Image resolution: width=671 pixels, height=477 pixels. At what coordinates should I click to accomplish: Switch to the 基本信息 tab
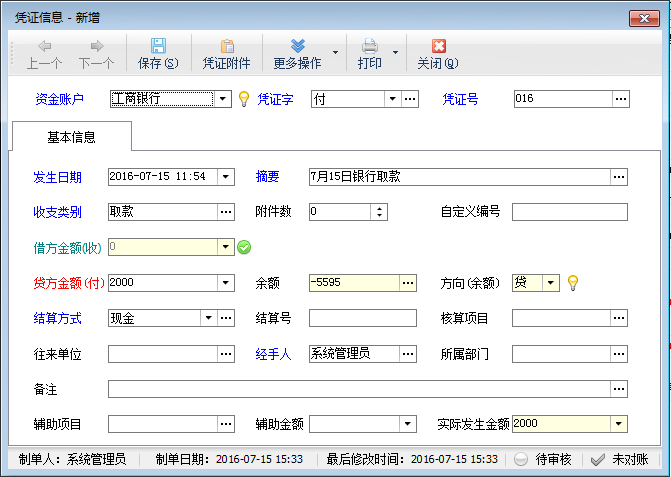coord(71,136)
